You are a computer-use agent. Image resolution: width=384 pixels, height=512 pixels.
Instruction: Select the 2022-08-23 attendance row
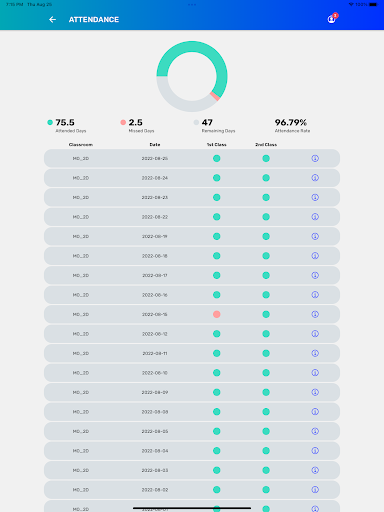pos(192,197)
